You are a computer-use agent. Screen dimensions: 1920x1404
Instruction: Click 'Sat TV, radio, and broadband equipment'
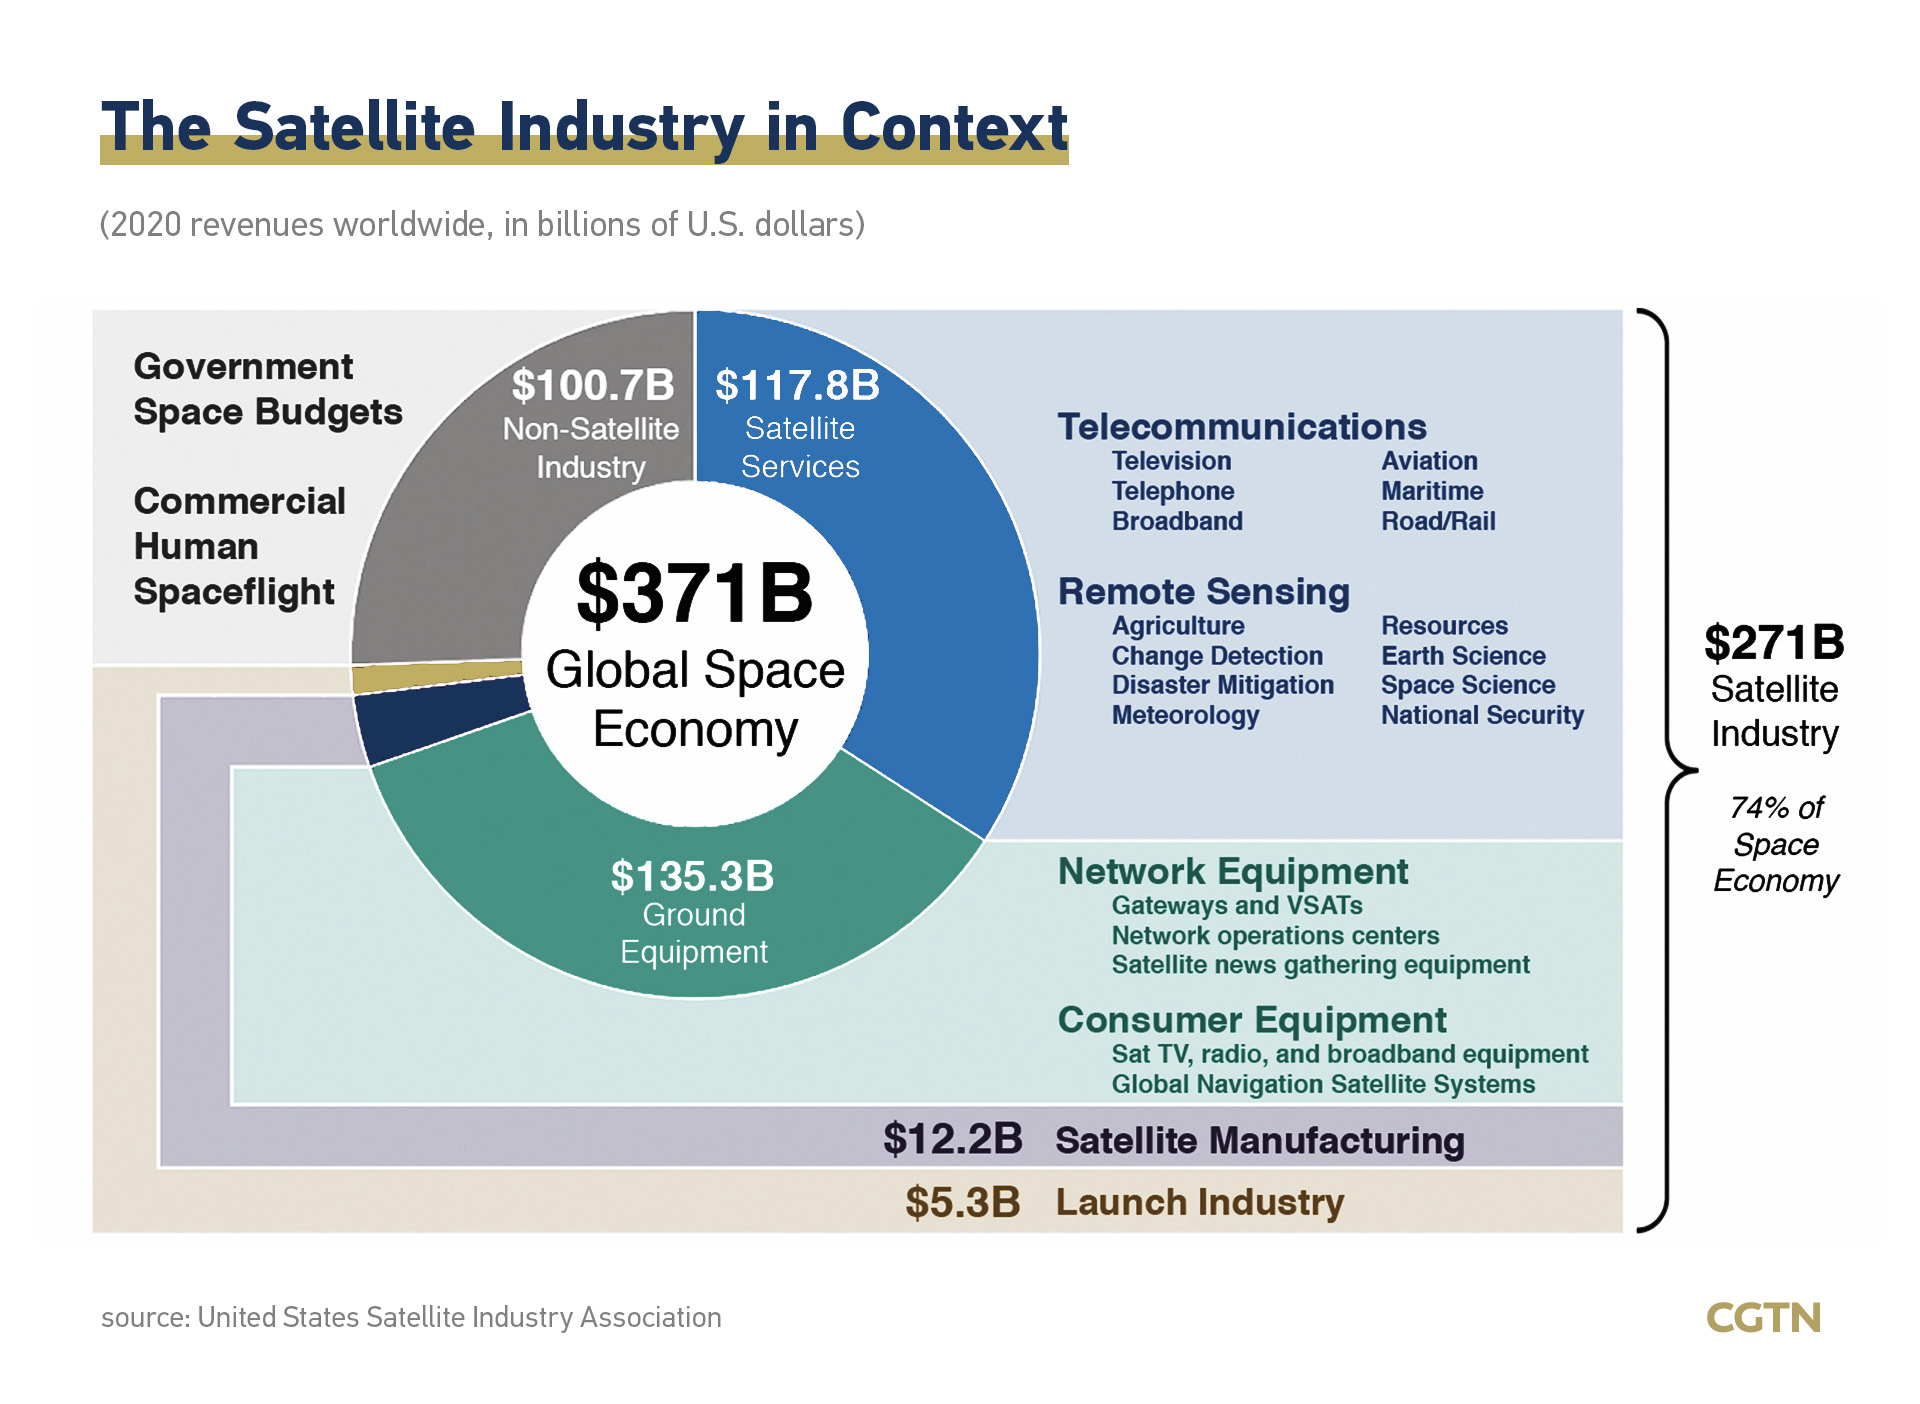(1350, 1055)
